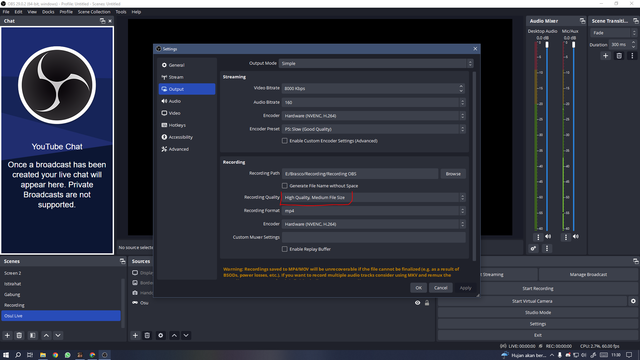Move source down arrow in Sources panel

(186, 336)
